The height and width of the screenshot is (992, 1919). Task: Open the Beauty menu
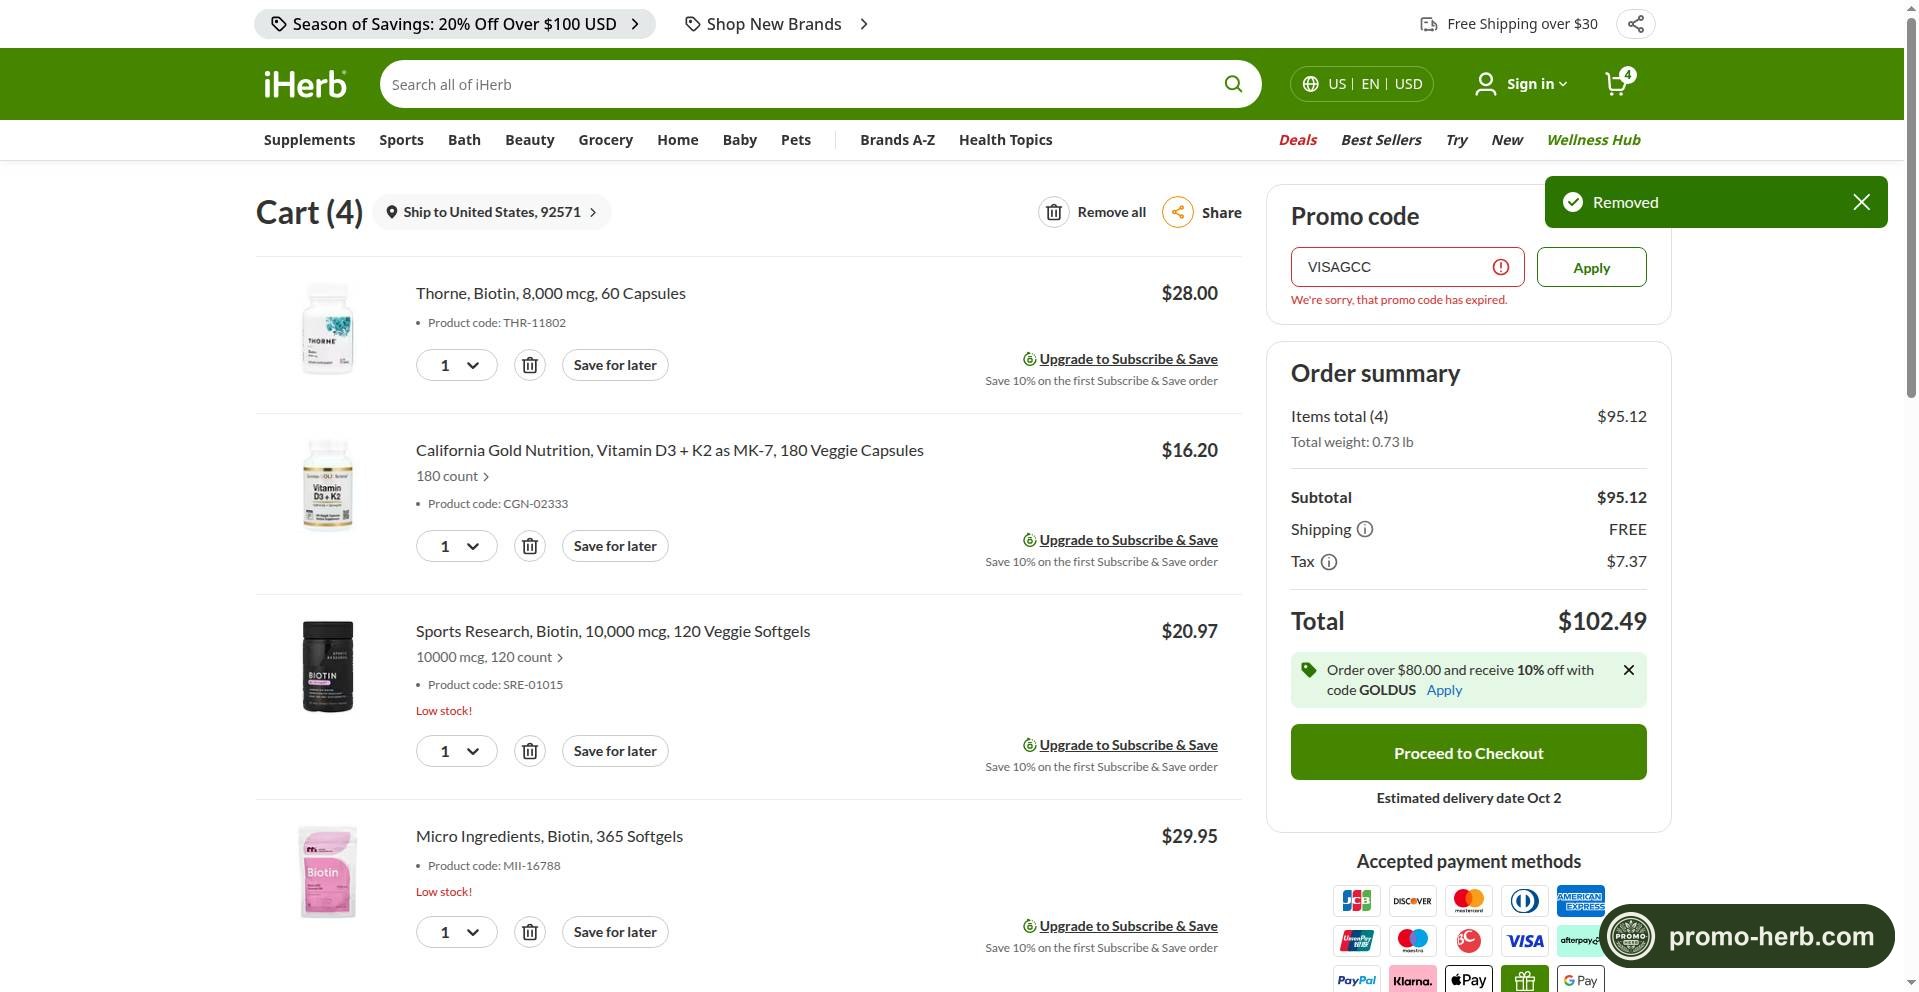tap(530, 140)
